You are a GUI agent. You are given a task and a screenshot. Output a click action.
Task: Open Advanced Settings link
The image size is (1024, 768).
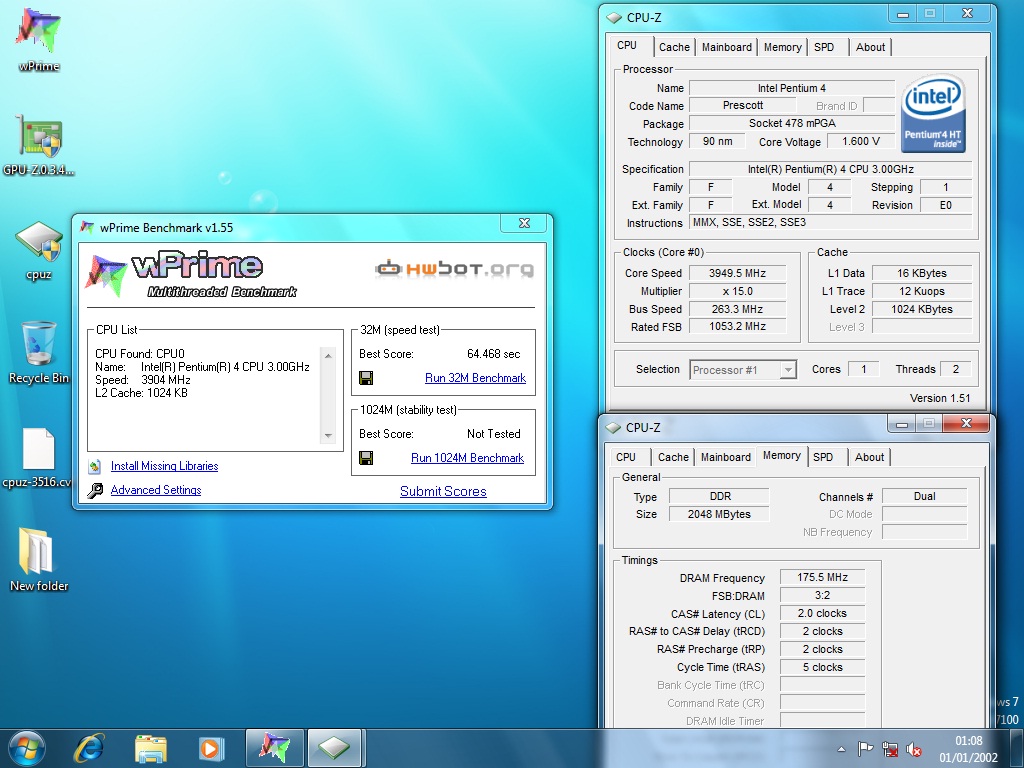tap(156, 490)
